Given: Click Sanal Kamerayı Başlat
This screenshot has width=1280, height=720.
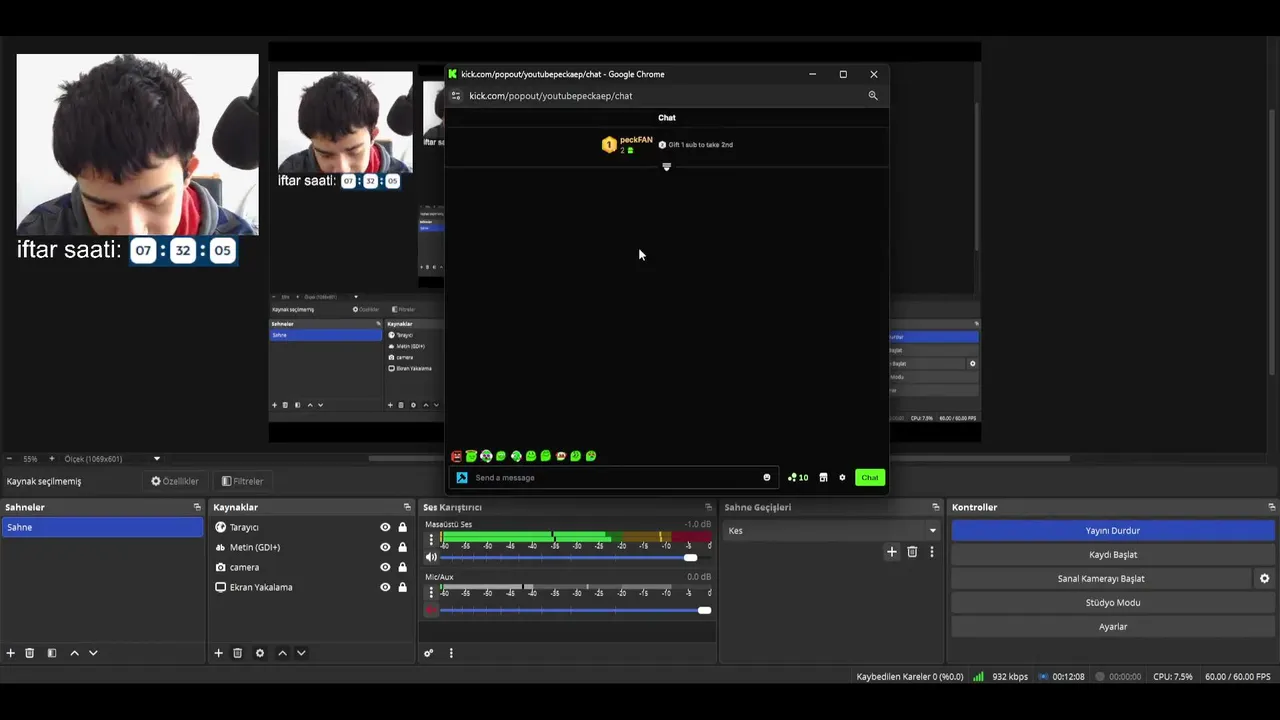Looking at the screenshot, I should click(x=1101, y=578).
